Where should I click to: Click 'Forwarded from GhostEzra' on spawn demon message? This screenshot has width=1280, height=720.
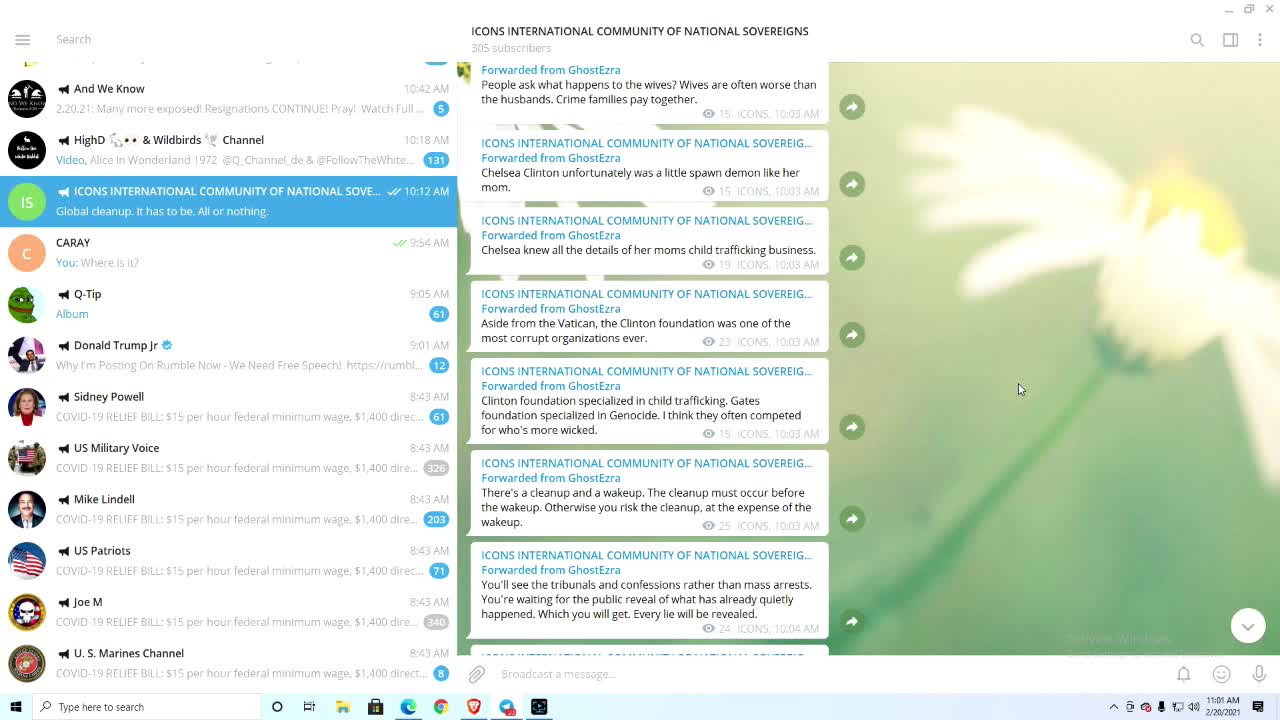point(551,158)
